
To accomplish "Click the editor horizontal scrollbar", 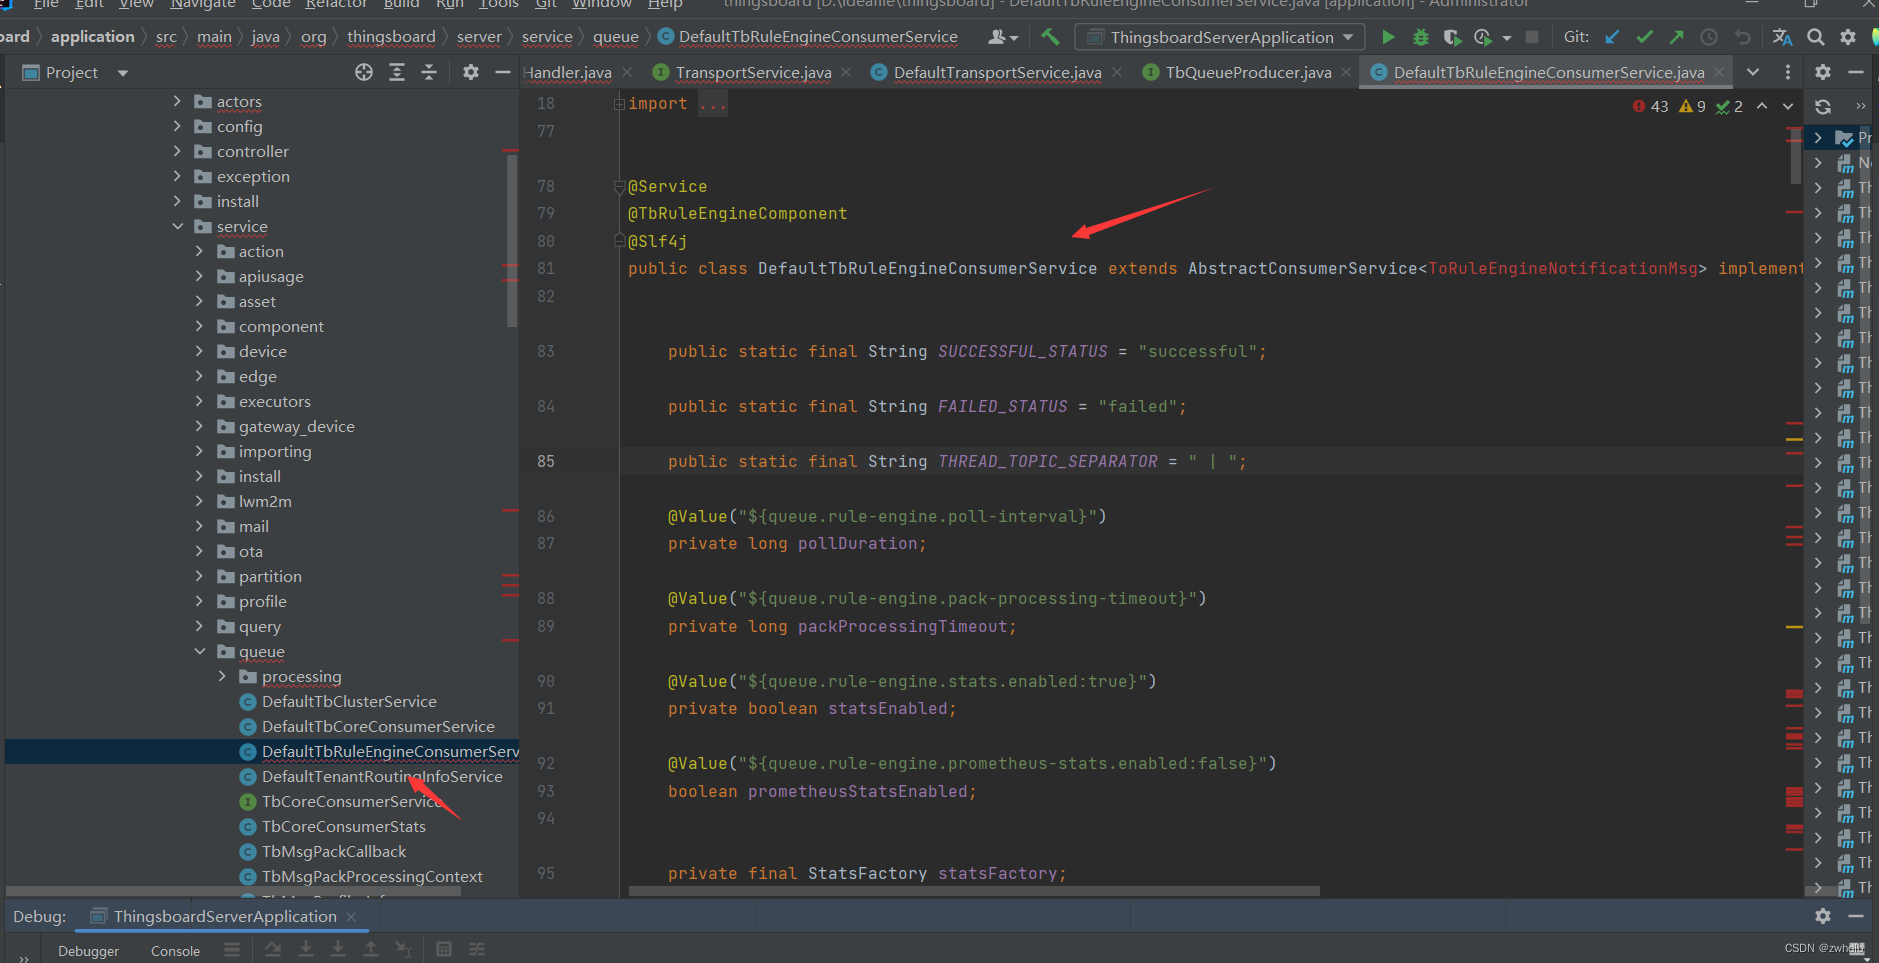I will click(974, 890).
